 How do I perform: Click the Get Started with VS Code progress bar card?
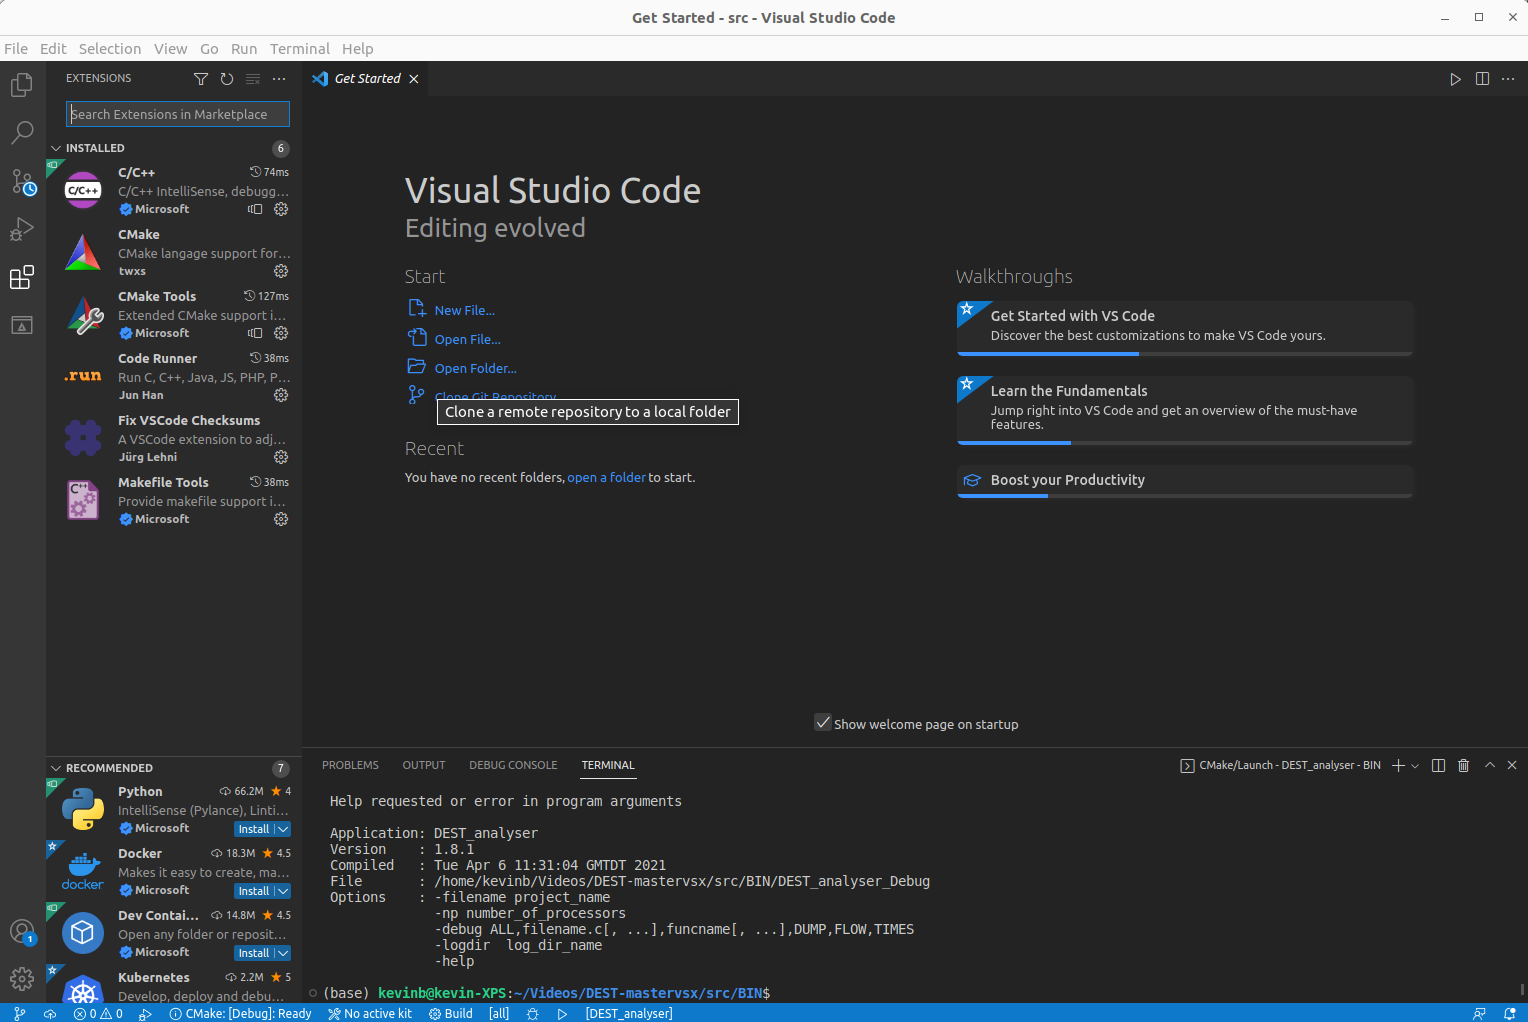click(1185, 328)
